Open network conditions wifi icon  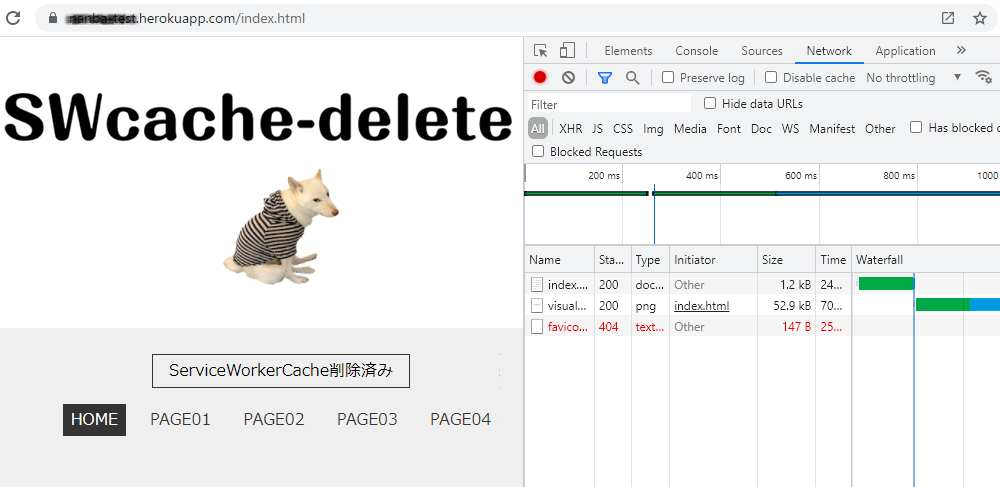tap(983, 77)
